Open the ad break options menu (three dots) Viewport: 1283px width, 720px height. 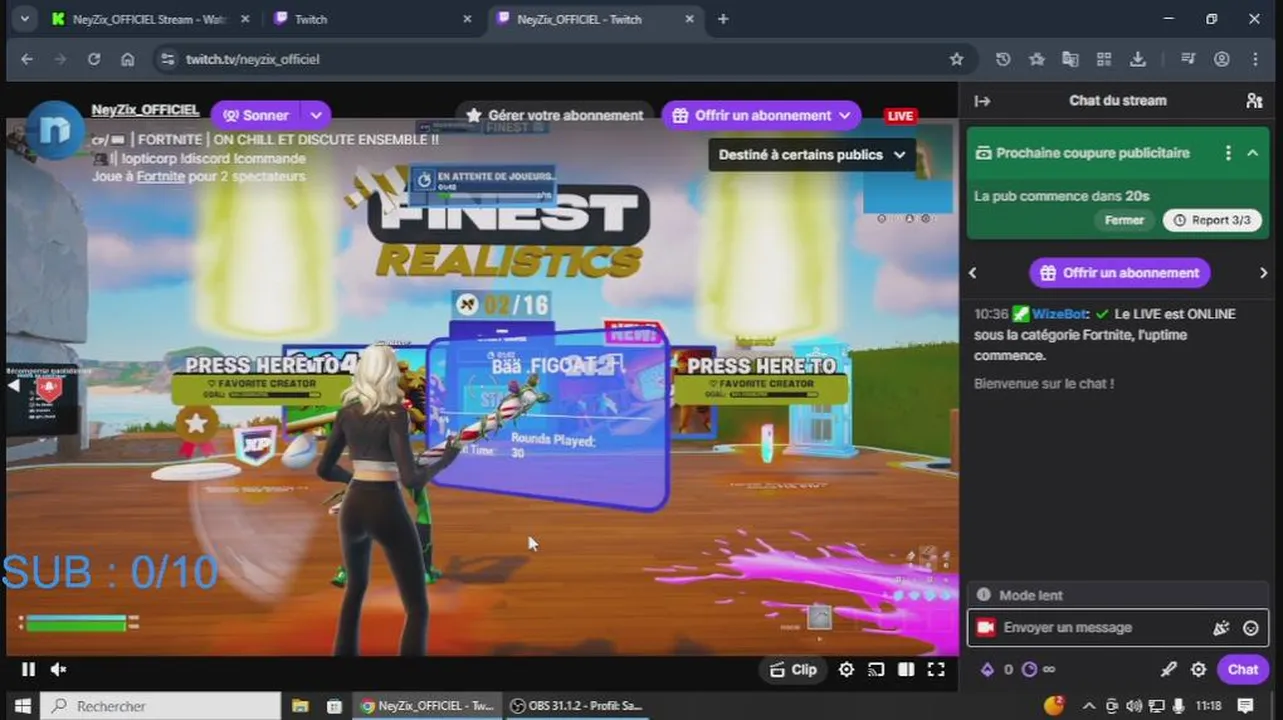(x=1228, y=153)
